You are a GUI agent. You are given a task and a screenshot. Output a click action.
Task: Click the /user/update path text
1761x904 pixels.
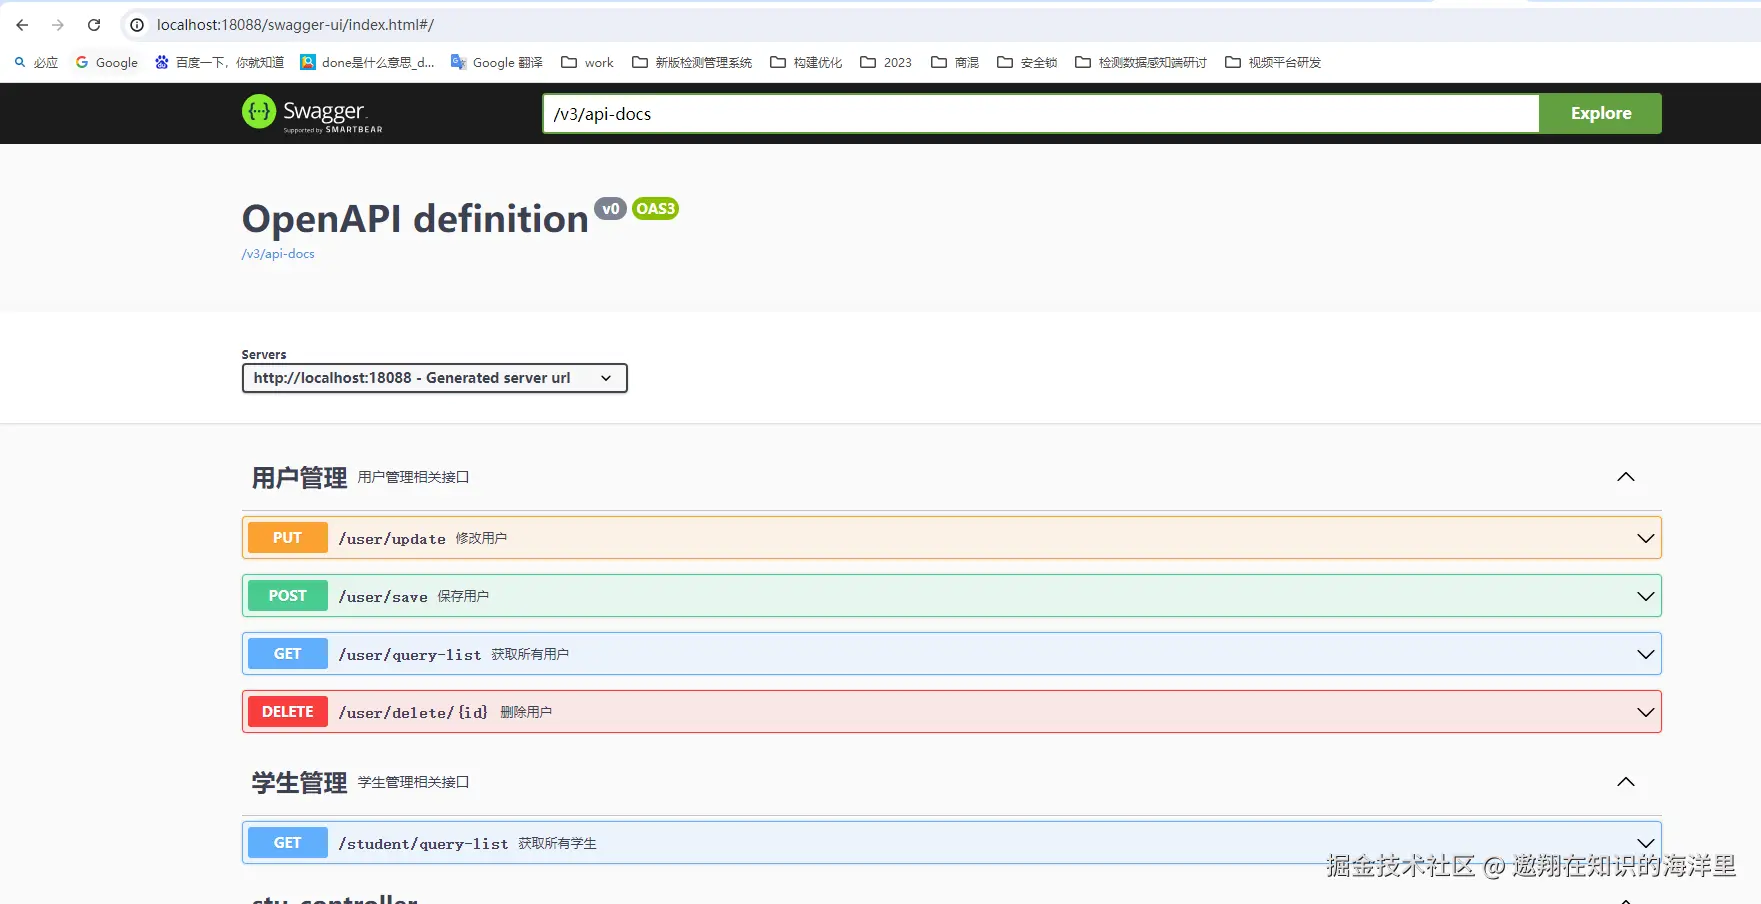(x=392, y=539)
